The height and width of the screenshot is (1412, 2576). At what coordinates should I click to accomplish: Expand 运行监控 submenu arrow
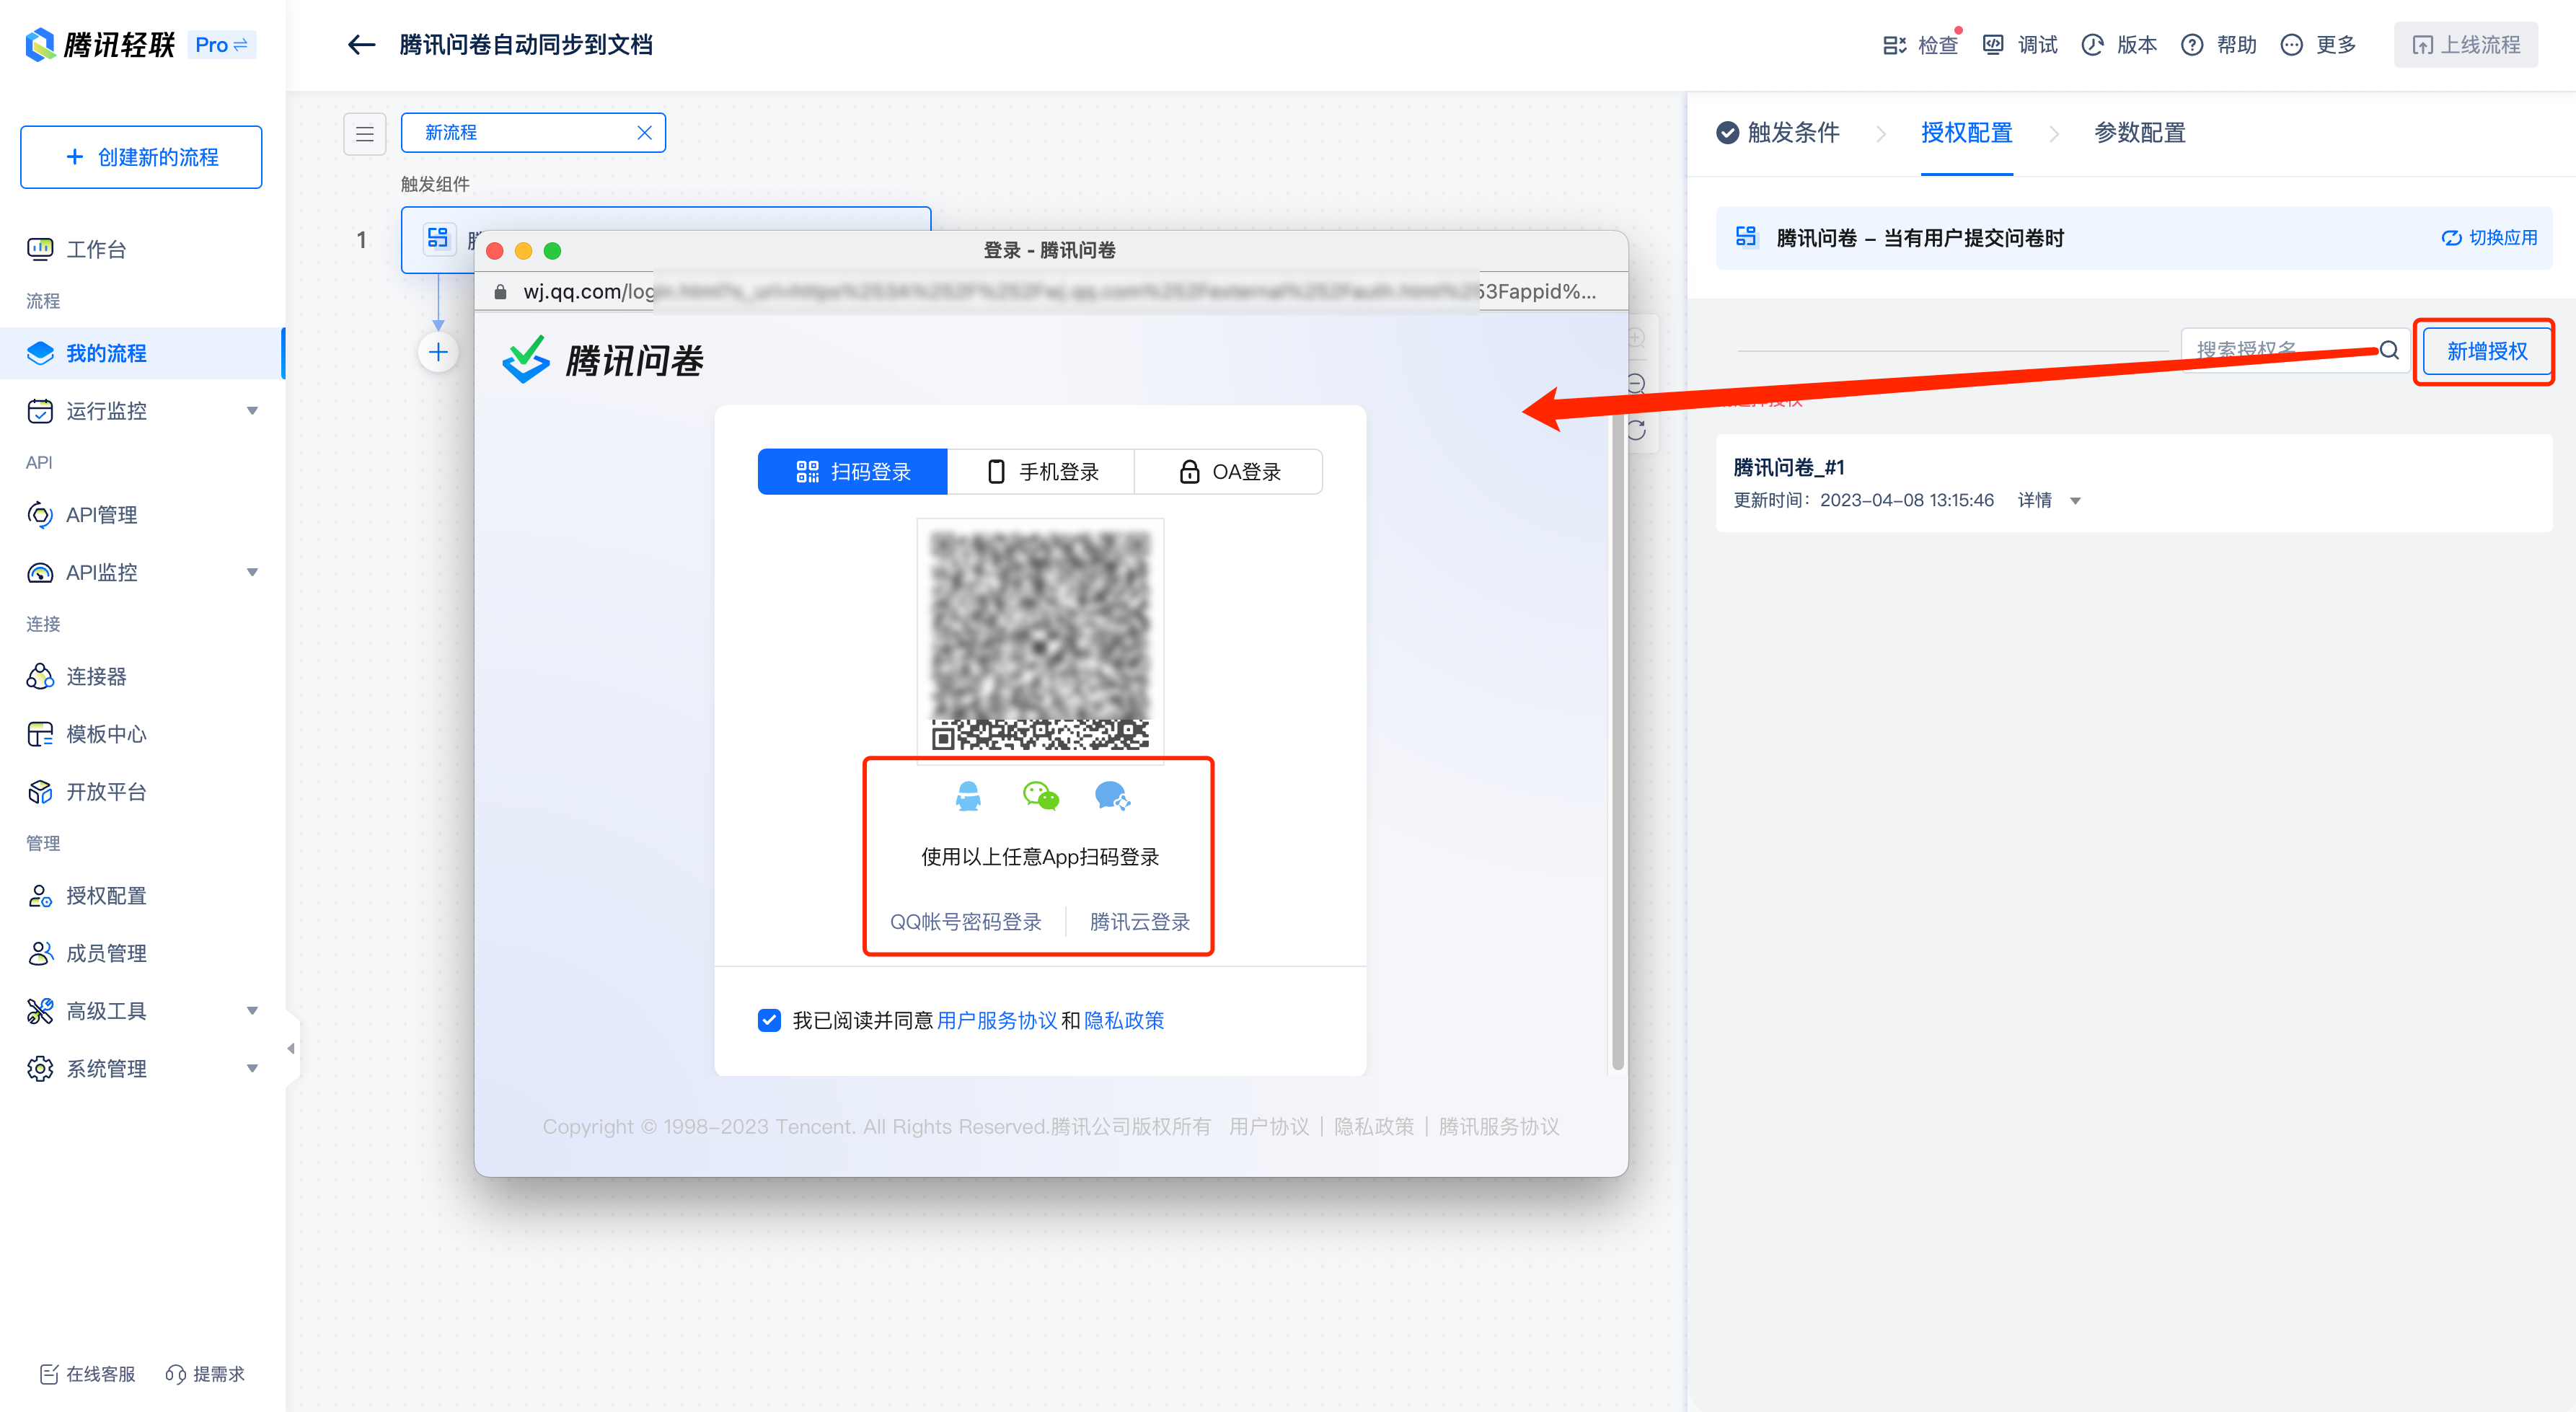tap(252, 411)
